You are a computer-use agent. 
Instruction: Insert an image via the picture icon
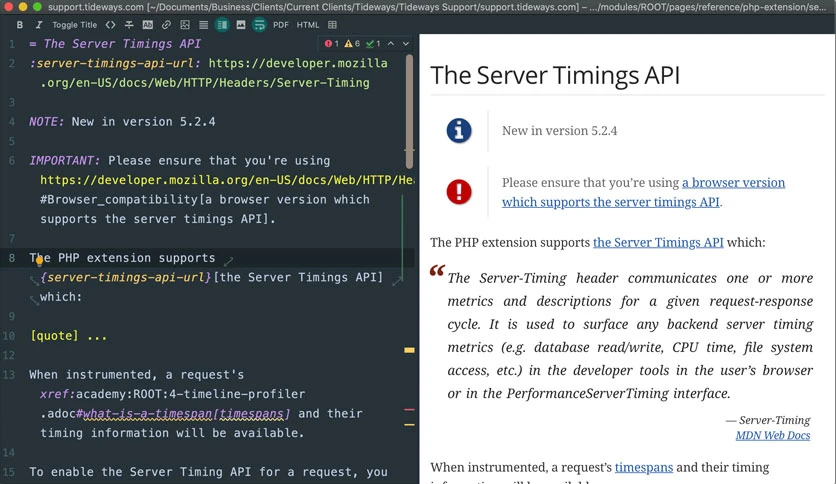tap(185, 25)
